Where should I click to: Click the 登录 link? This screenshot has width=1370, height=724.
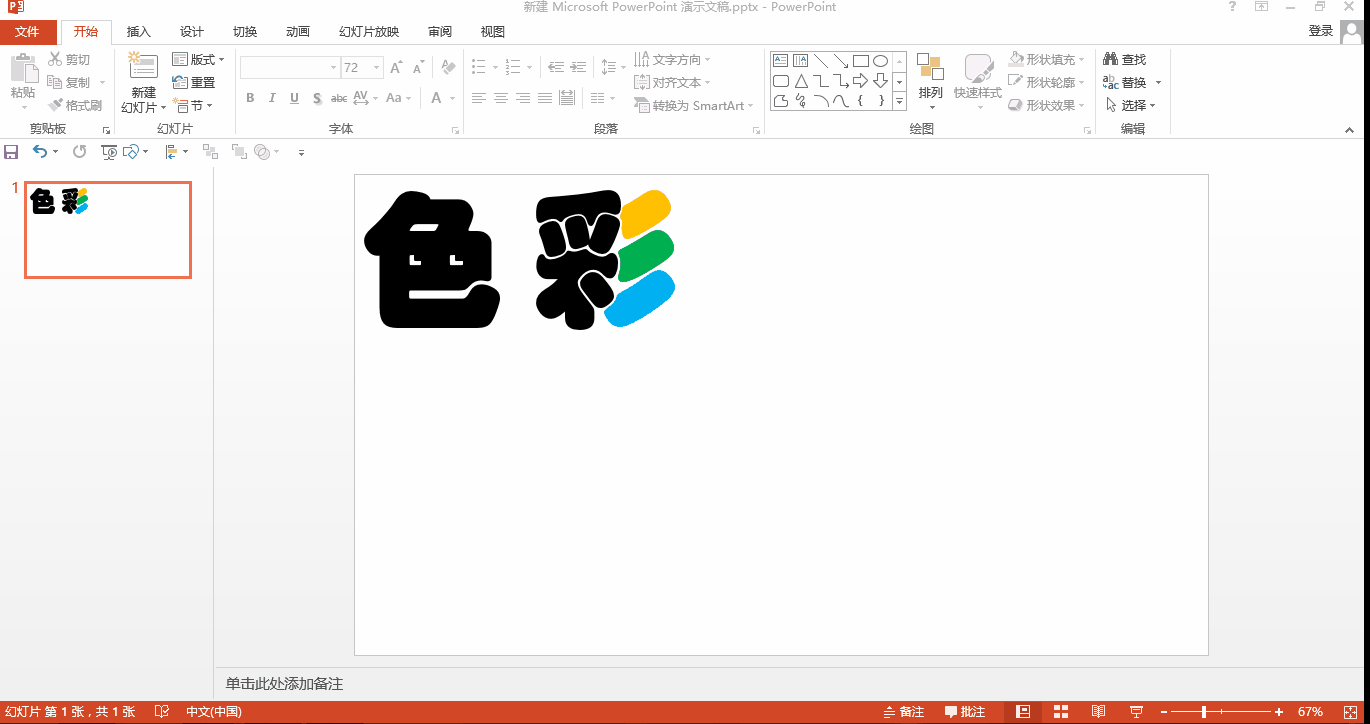coord(1320,31)
